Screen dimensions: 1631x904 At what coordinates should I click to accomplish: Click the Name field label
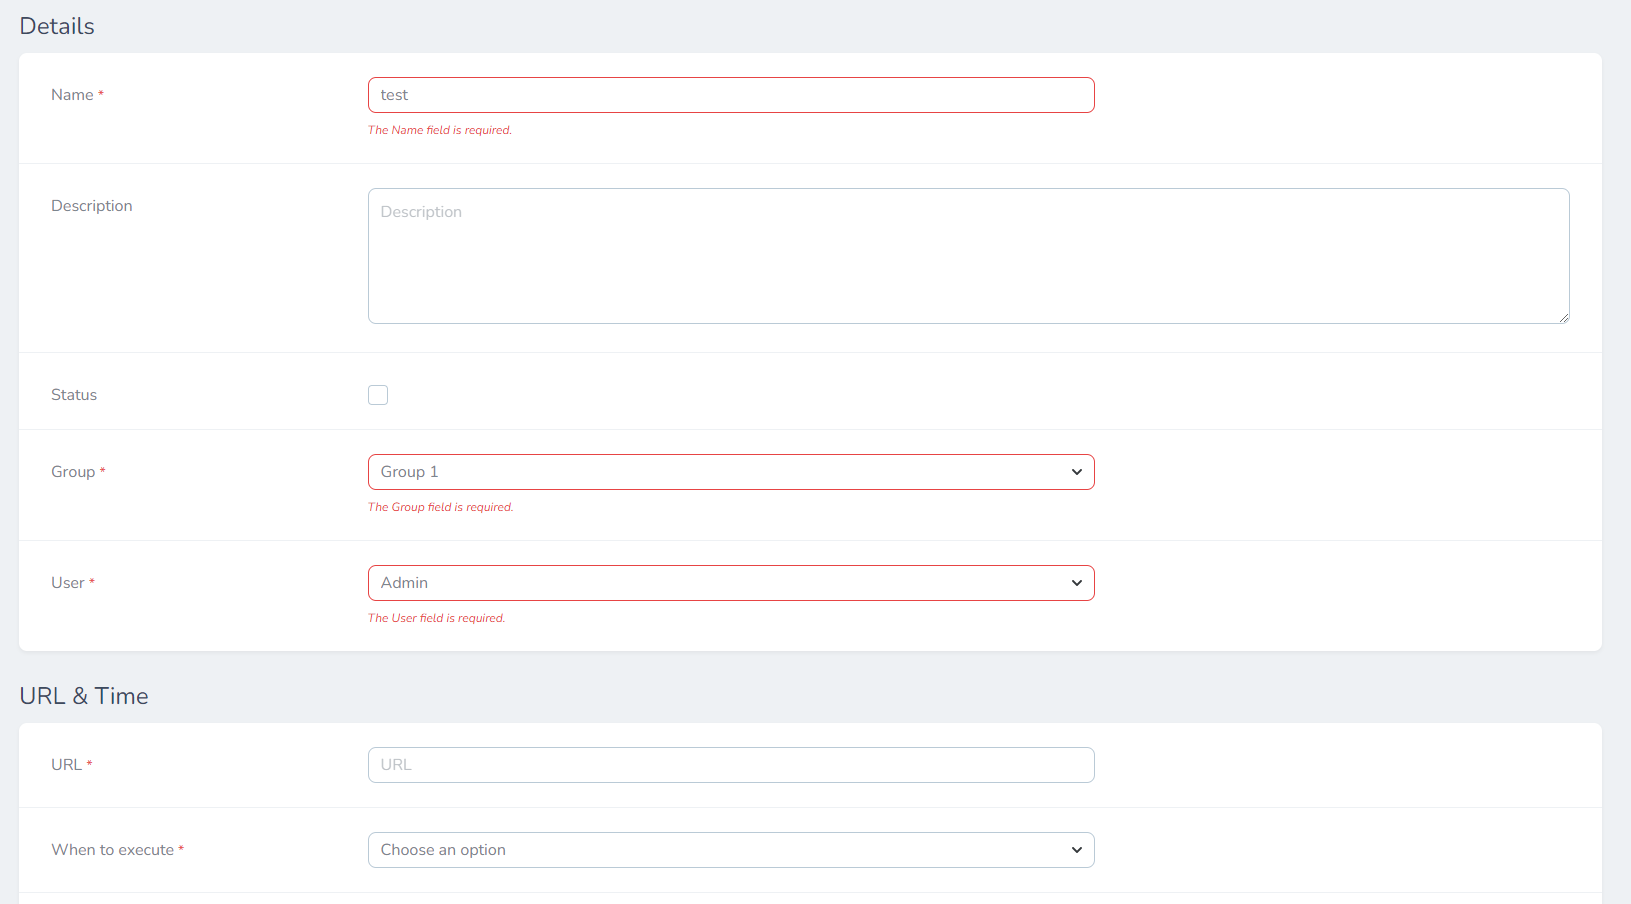[x=70, y=94]
